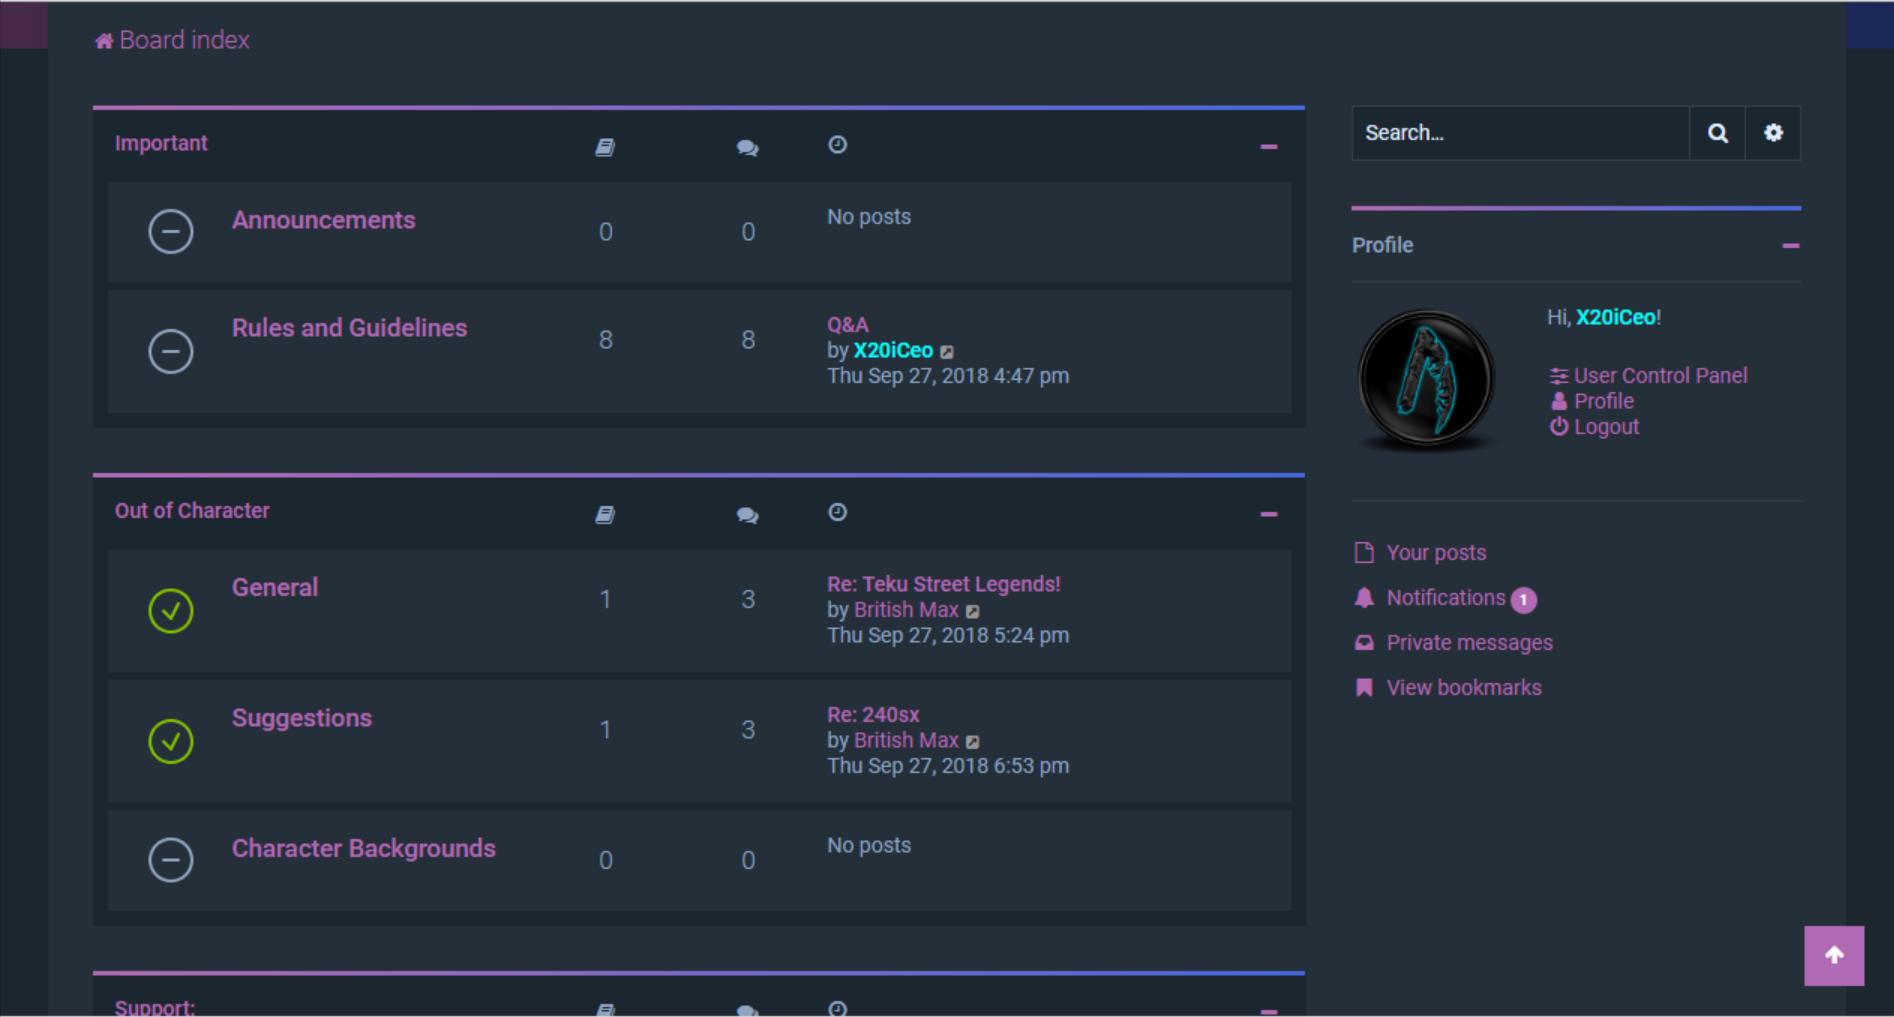Open View bookmarks

pos(1463,688)
